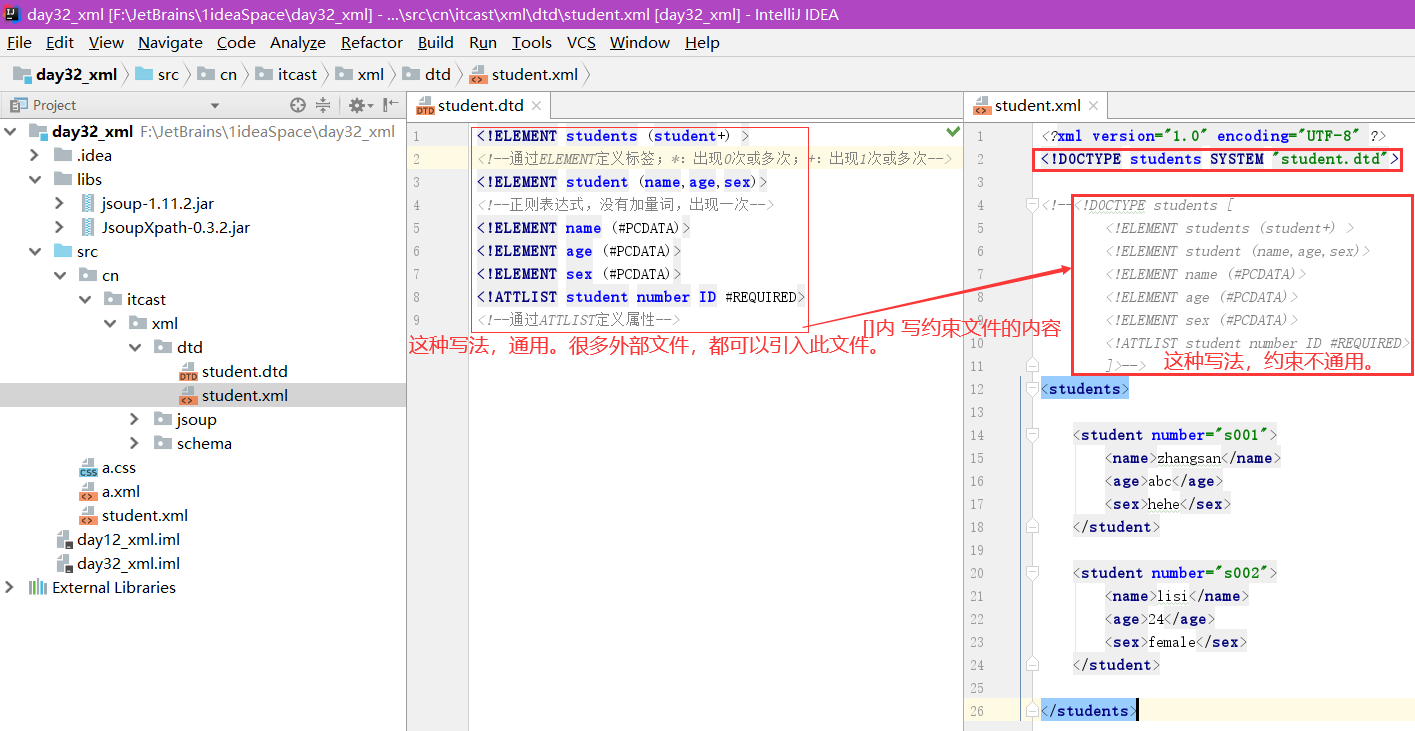Click the student.dtd file icon in tree

188,372
